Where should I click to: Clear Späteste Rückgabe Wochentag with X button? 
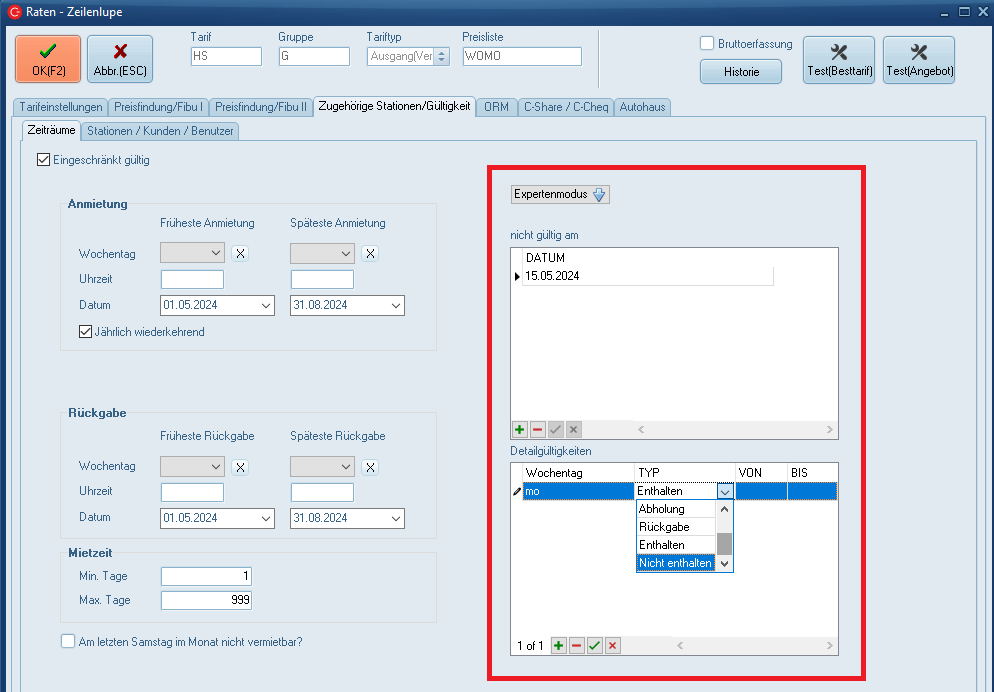coord(370,467)
